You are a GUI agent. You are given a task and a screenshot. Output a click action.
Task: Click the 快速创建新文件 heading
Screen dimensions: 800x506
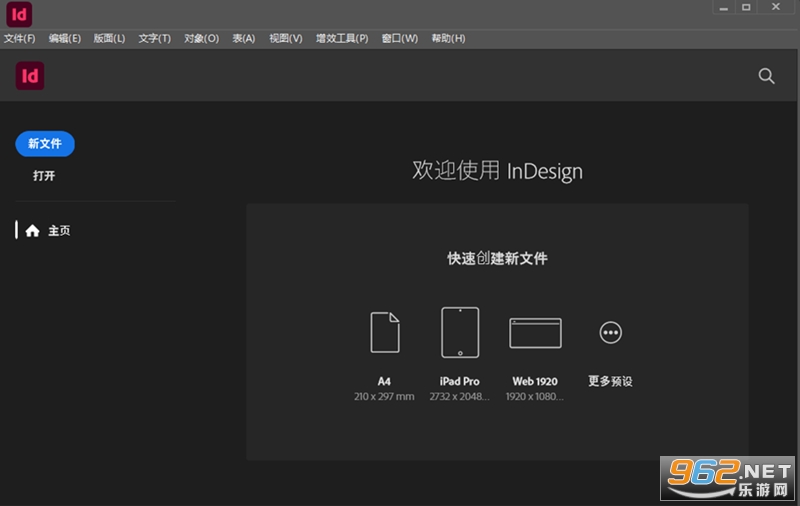pos(497,259)
